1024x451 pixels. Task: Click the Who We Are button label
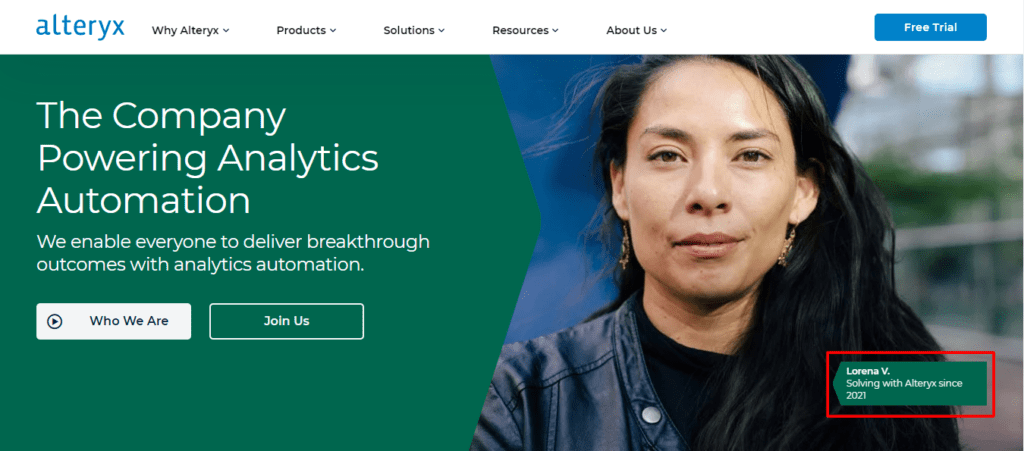129,321
